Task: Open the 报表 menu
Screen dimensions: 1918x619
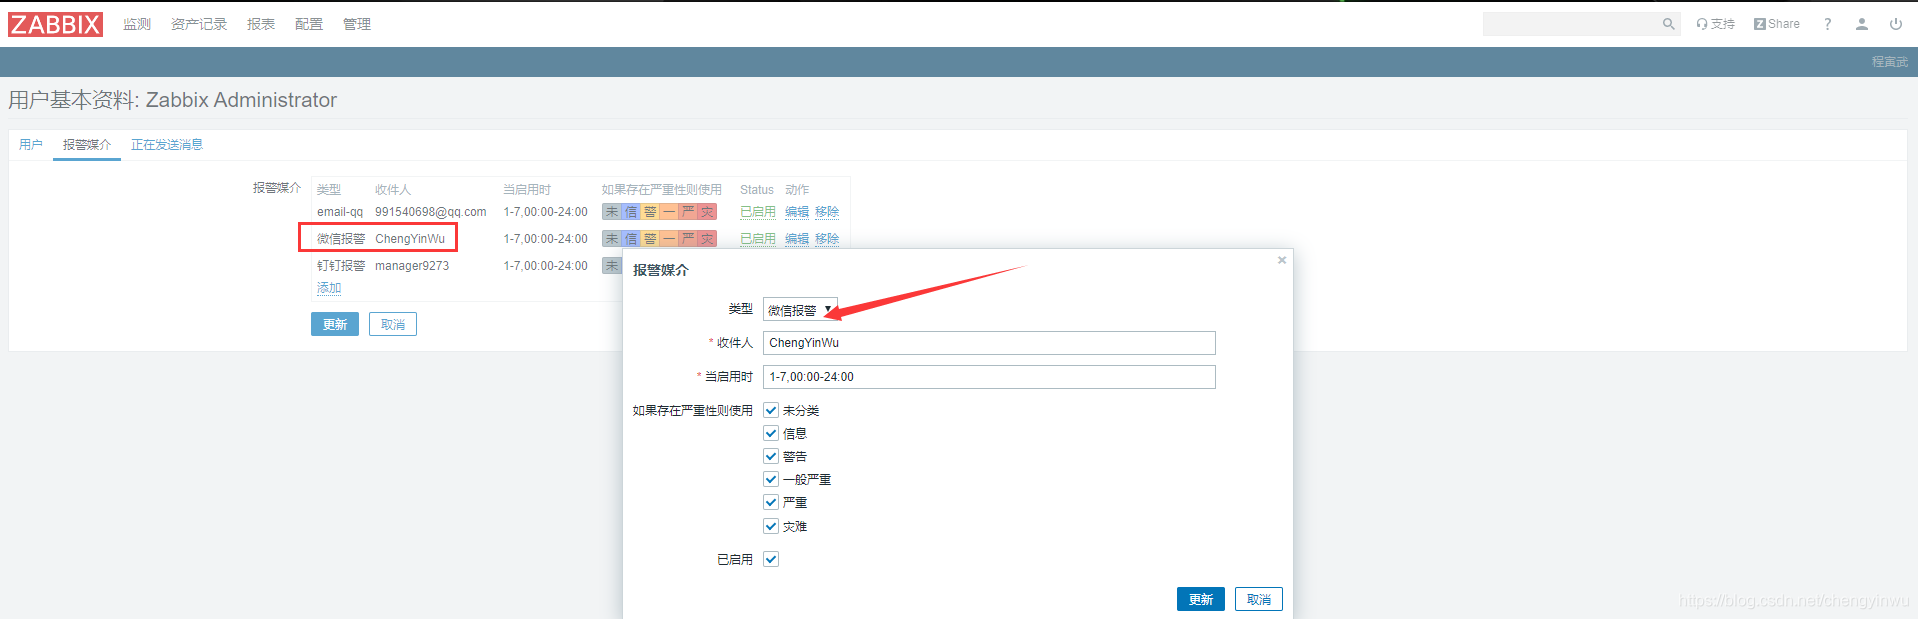Action: point(261,24)
